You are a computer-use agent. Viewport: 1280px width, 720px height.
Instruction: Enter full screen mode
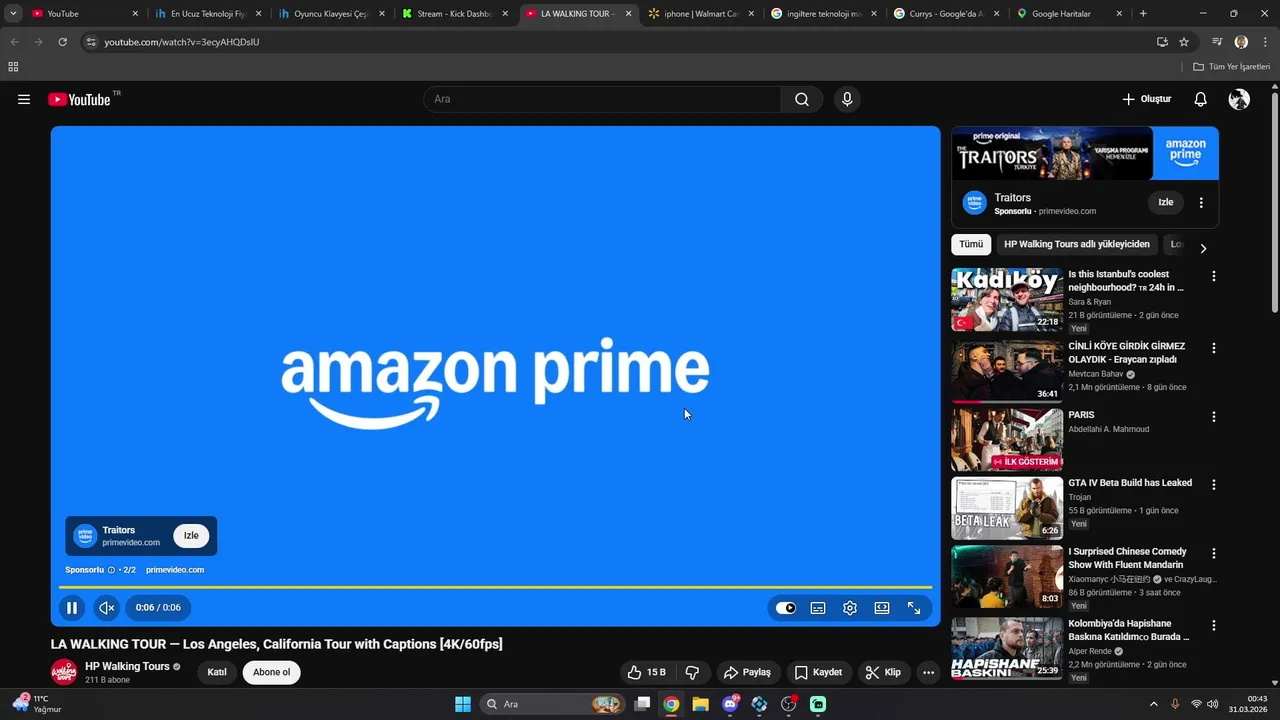[x=914, y=607]
